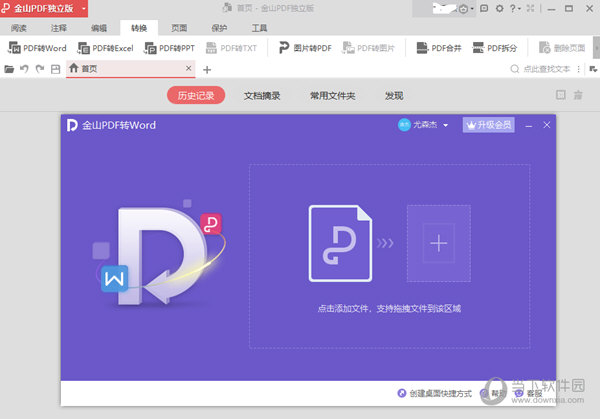Image resolution: width=600 pixels, height=419 pixels.
Task: Open the 页面 ribbon tab
Action: pyautogui.click(x=179, y=28)
